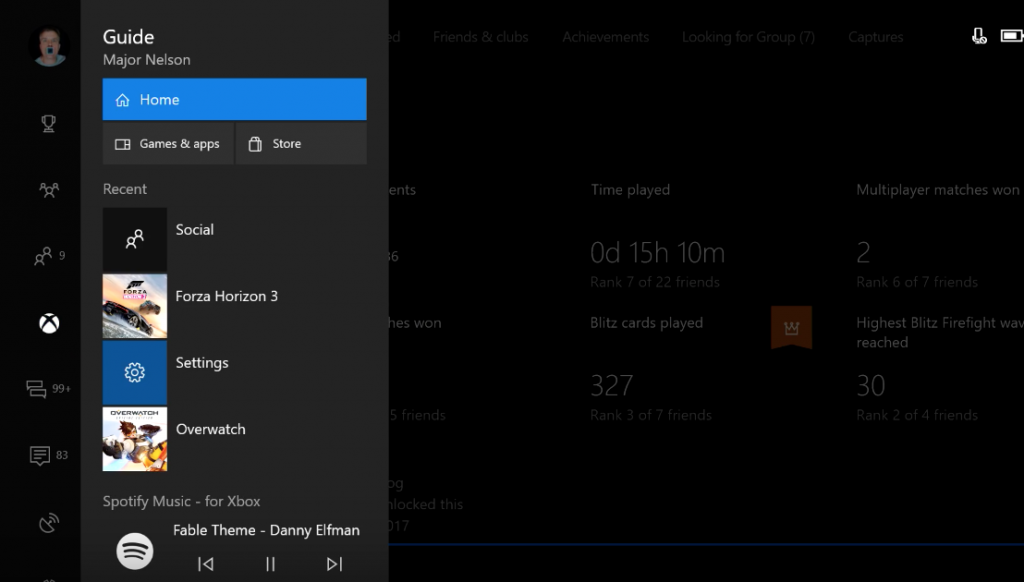Select the Xbox logo icon in sidebar

point(49,323)
